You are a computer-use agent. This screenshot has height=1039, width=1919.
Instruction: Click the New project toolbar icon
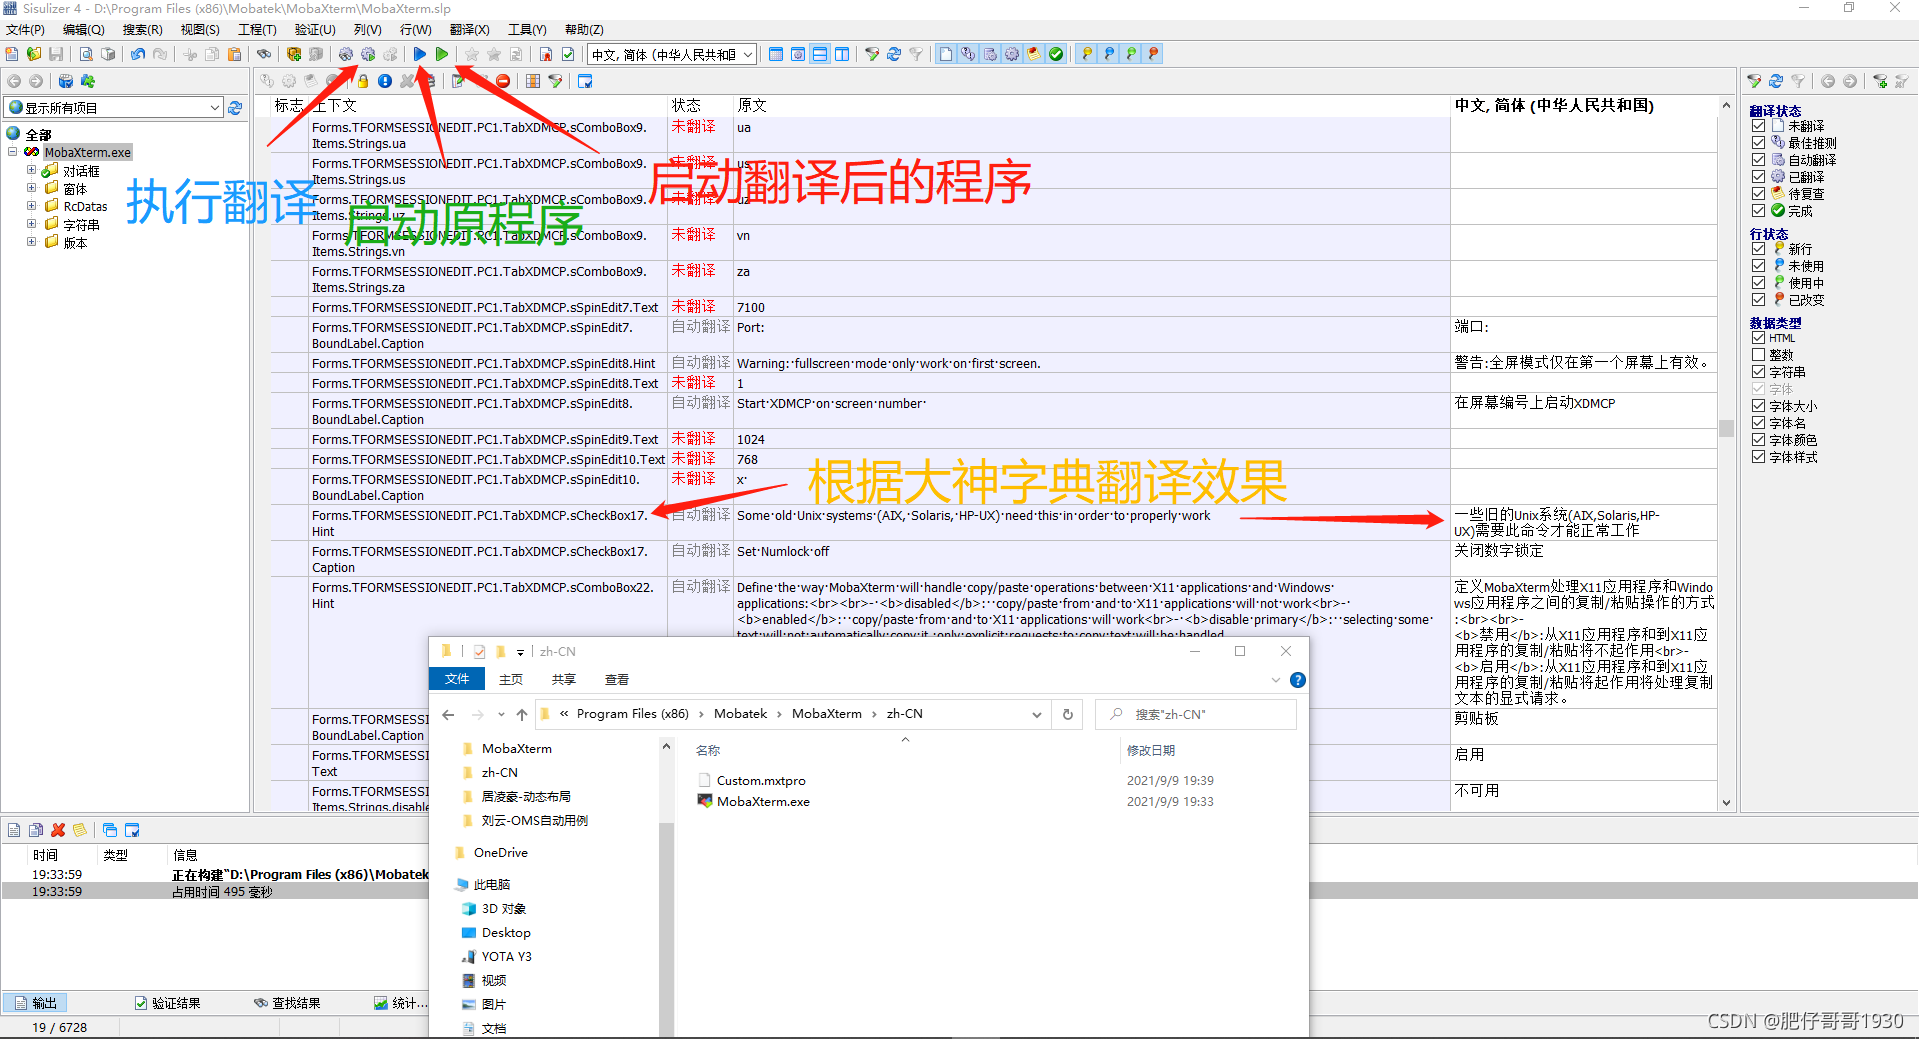pyautogui.click(x=12, y=54)
